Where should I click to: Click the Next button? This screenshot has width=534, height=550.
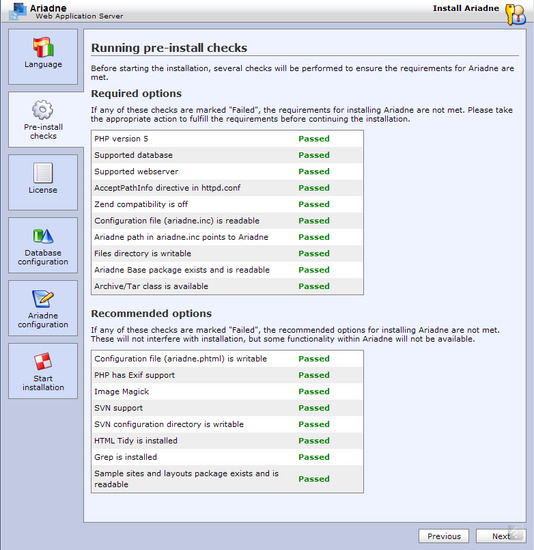(x=501, y=536)
